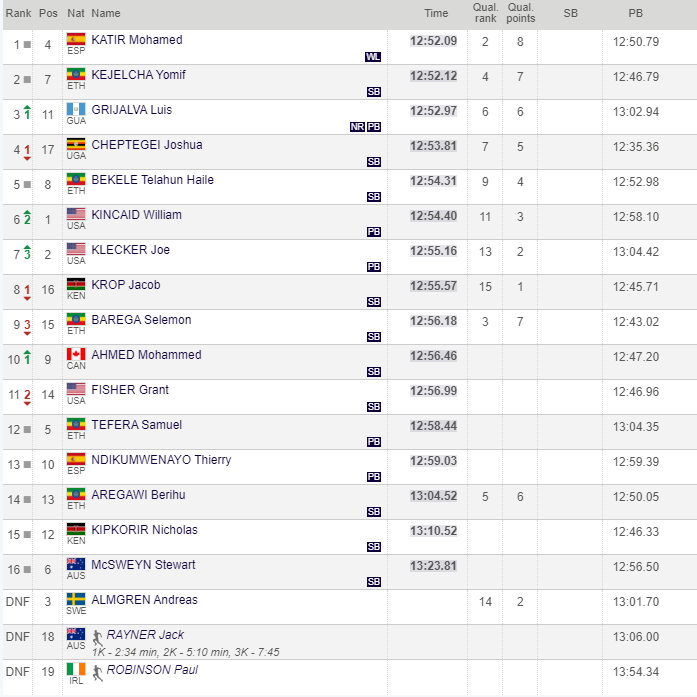Viewport: 697px width, 697px height.
Task: Click the time 12:52.09
Action: click(433, 41)
